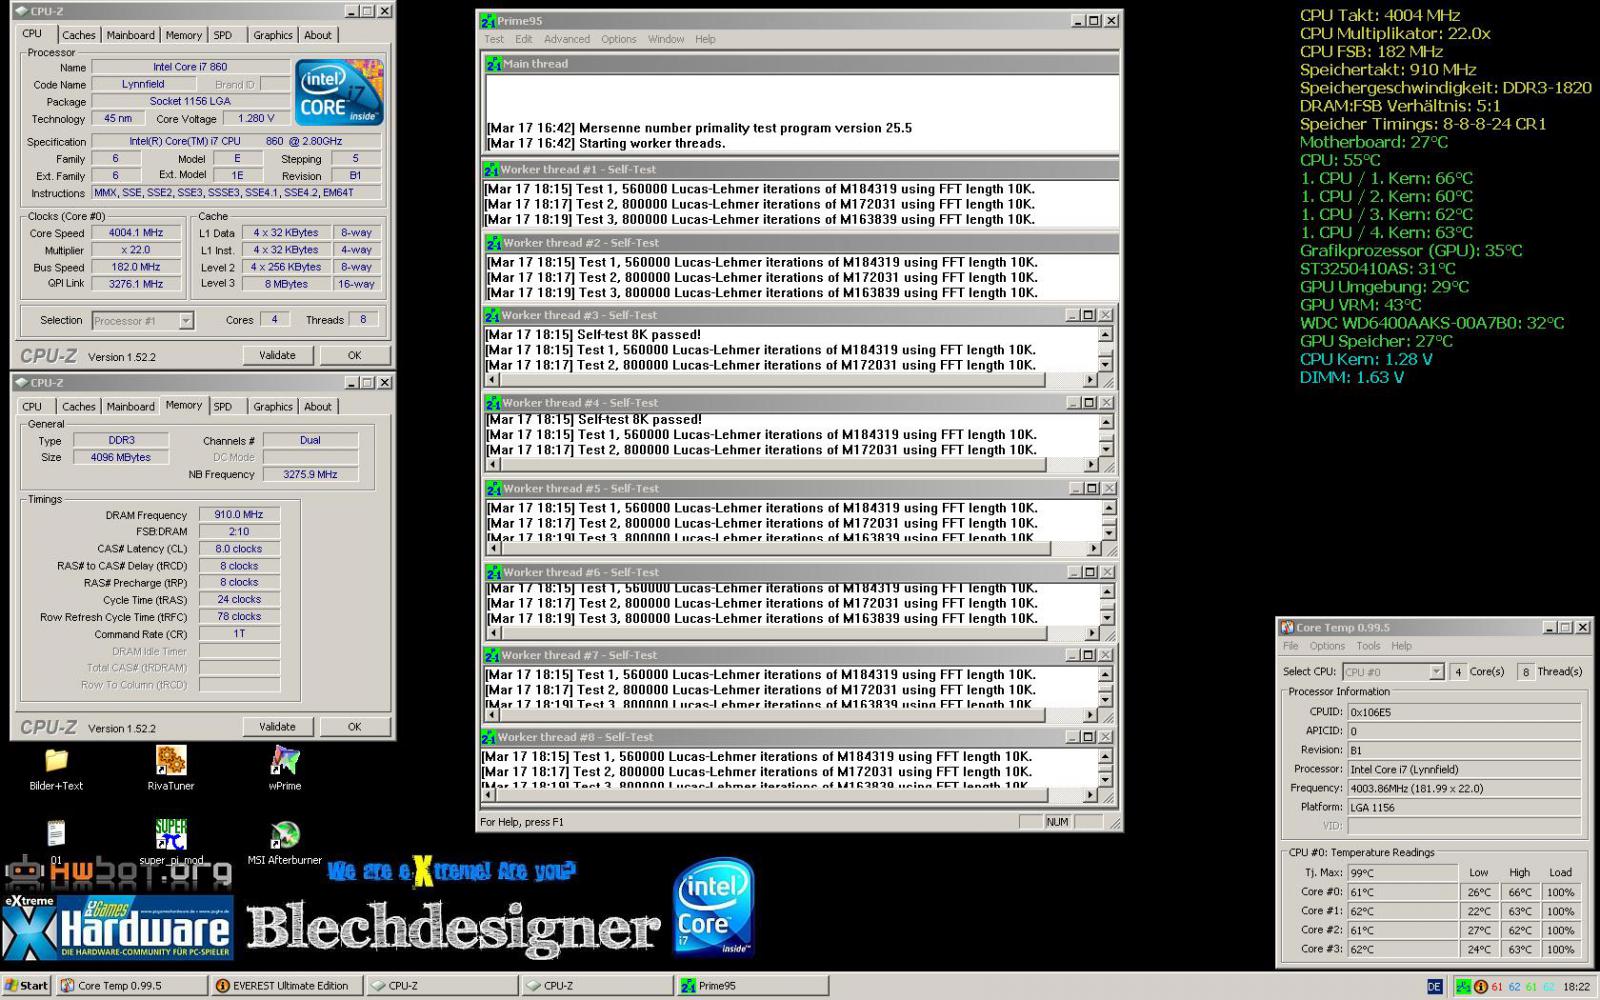Viewport: 1600px width, 1000px height.
Task: Click Validate in the CPU-Z Memory window
Action: 277,727
